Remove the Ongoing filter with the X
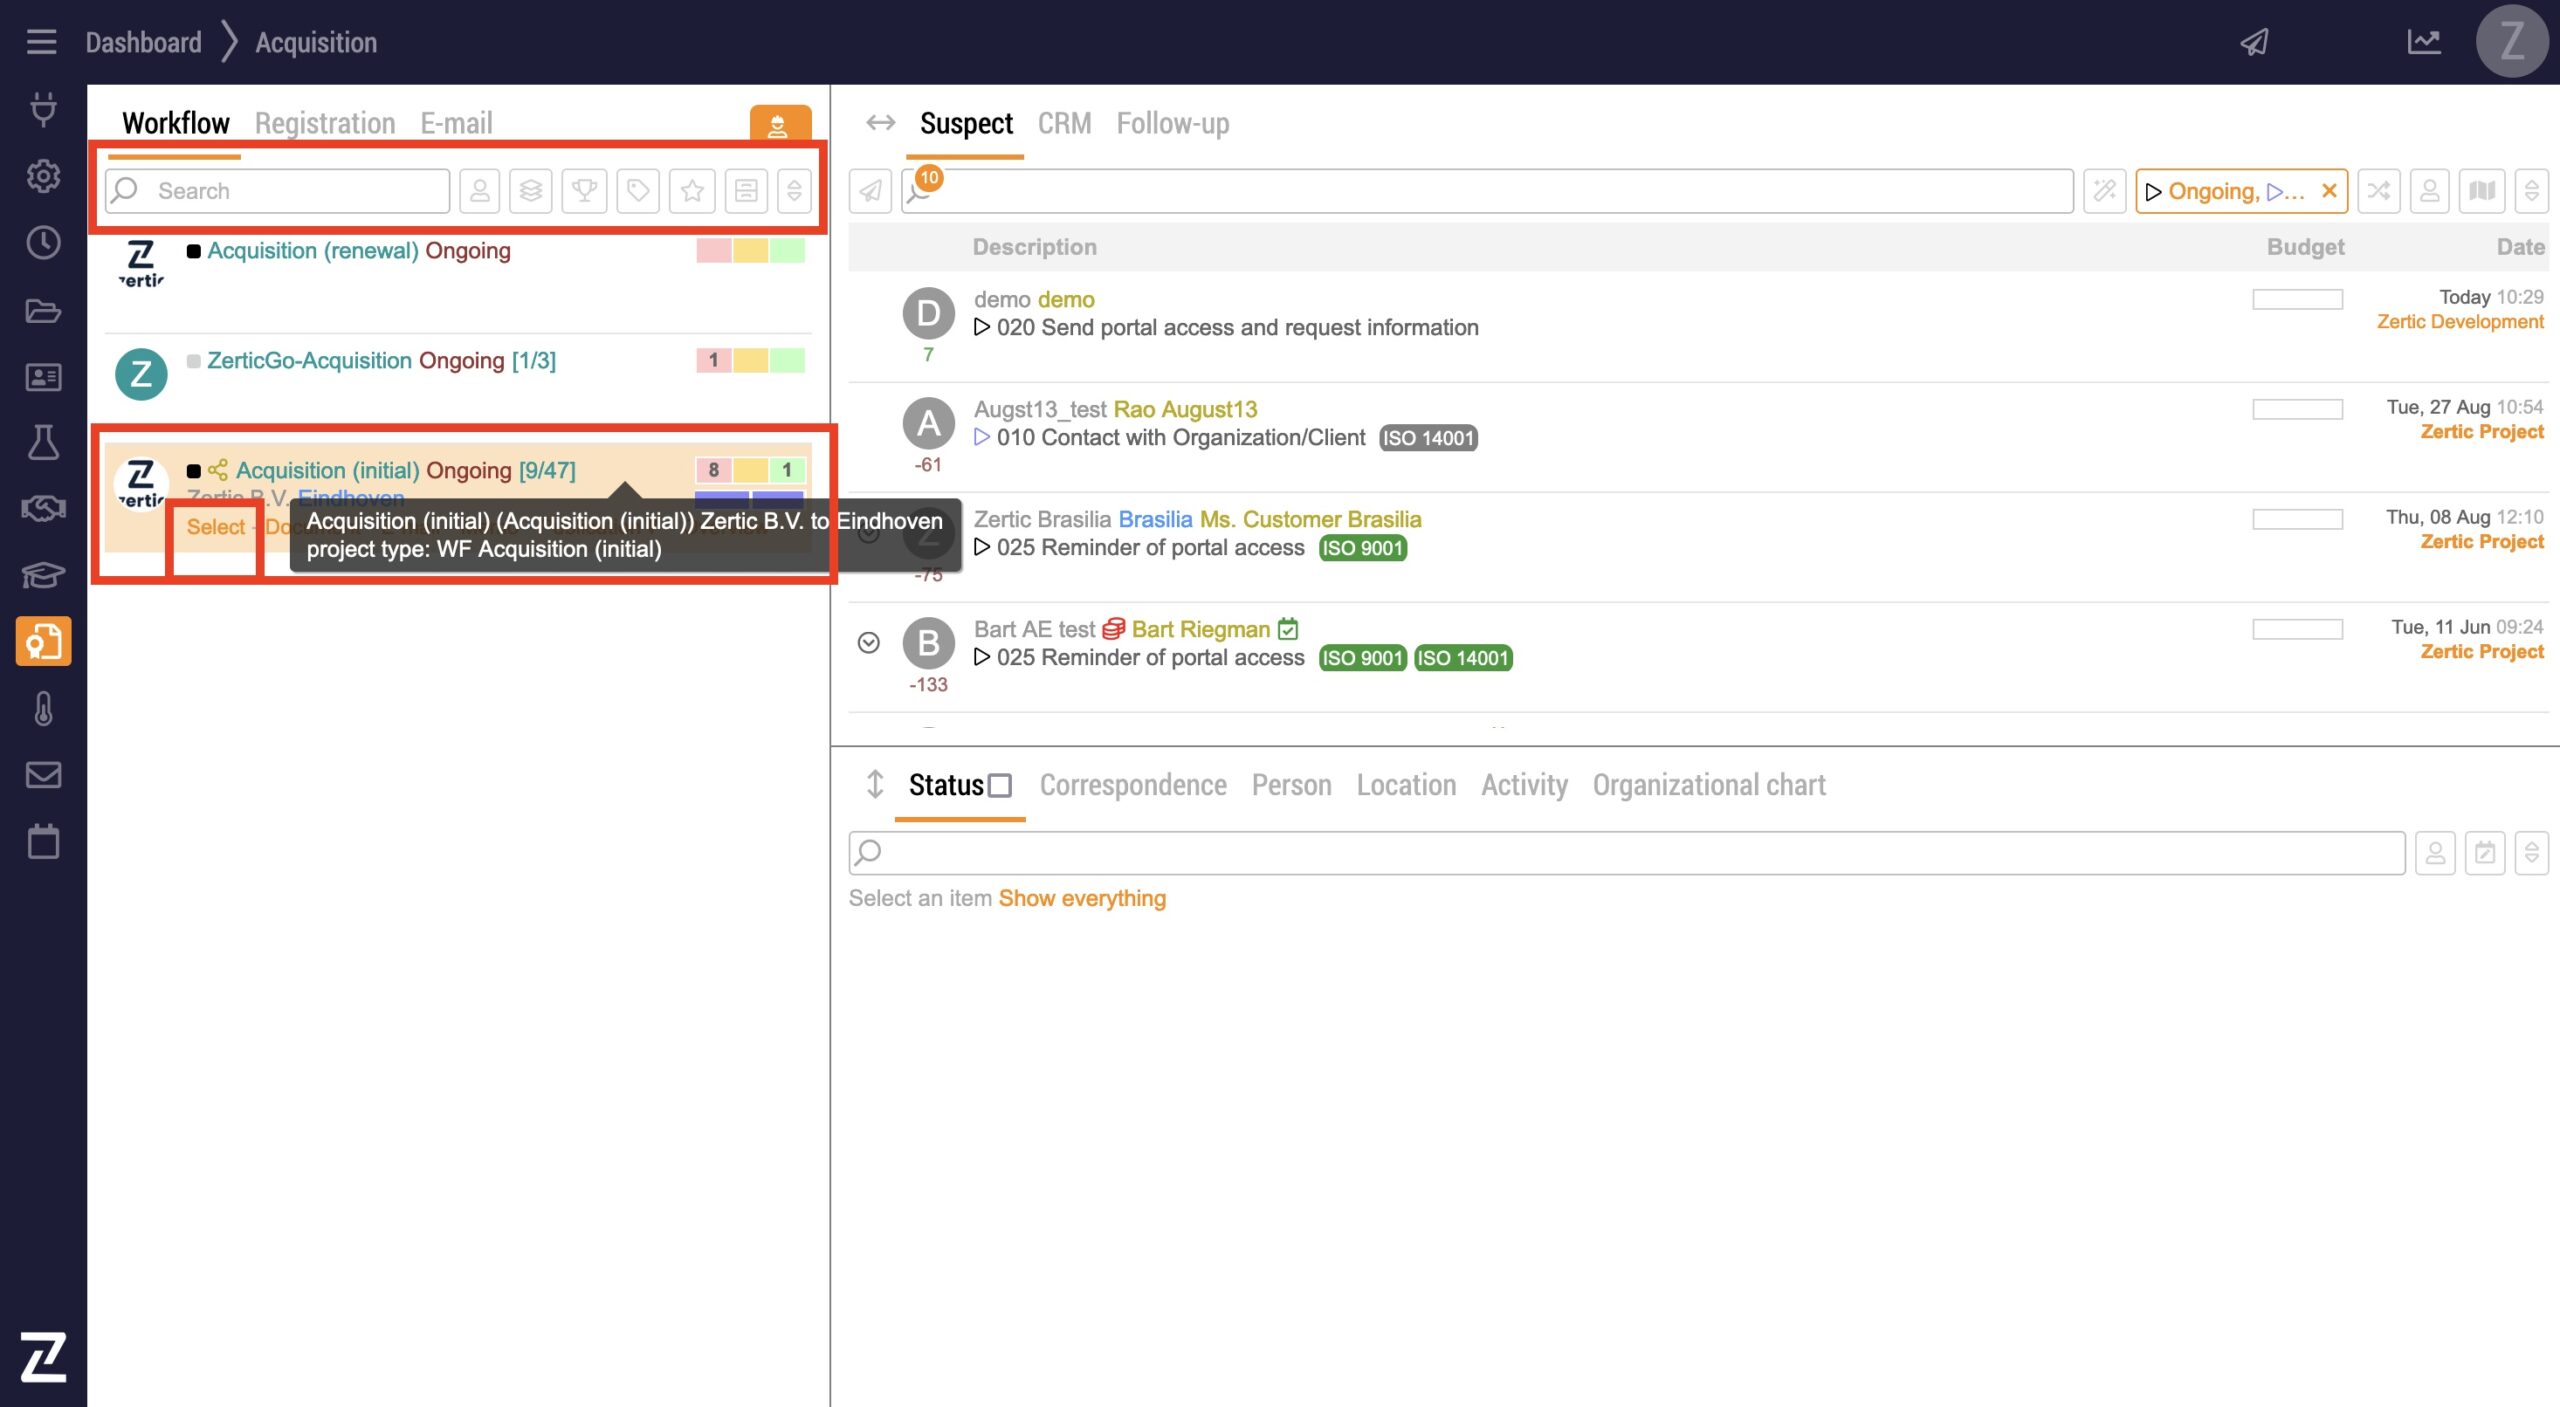Screen dimensions: 2560x1407 (x=2329, y=190)
